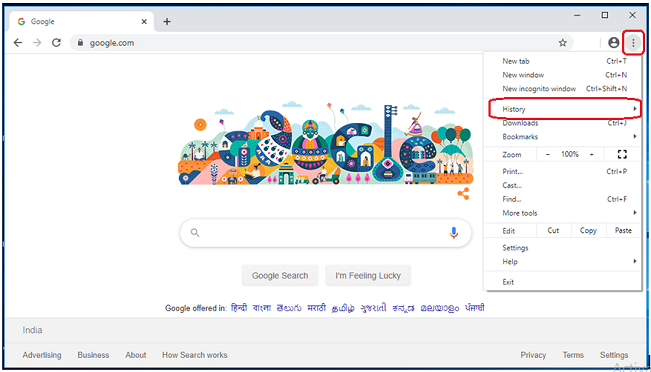Focus the Google search input field
The height and width of the screenshot is (372, 651).
coord(326,233)
